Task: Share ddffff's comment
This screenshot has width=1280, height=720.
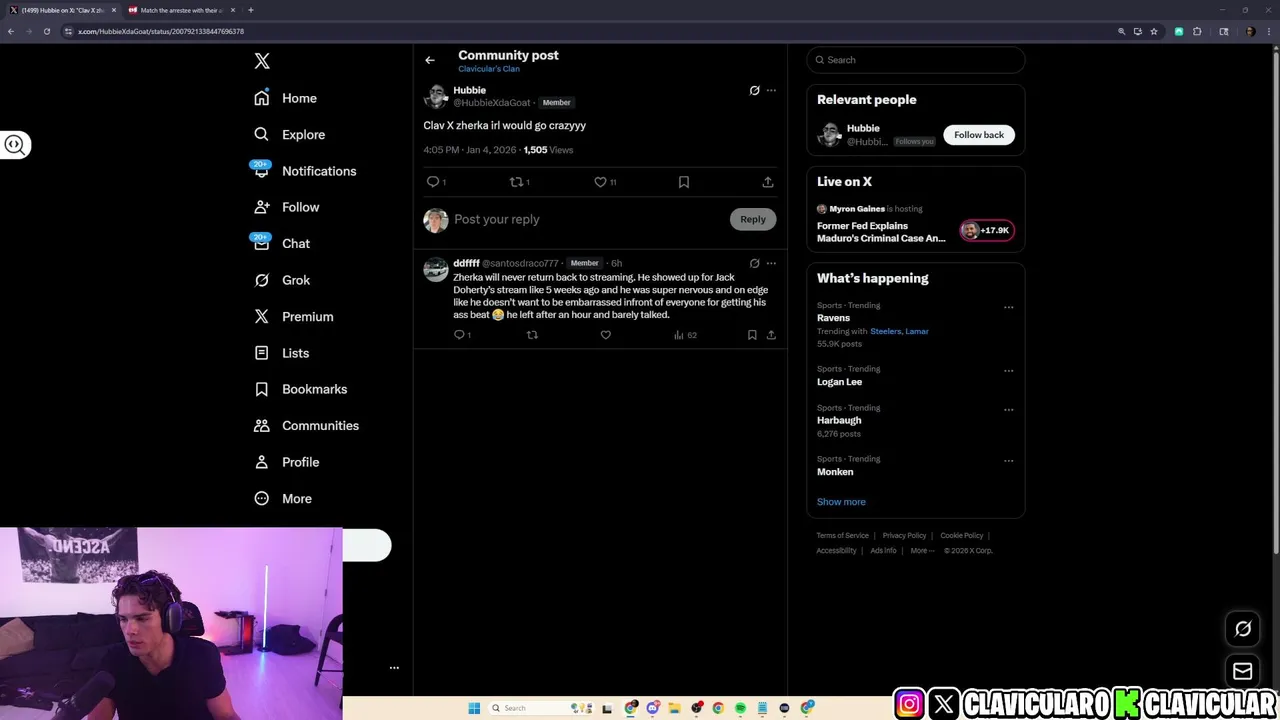Action: [771, 335]
